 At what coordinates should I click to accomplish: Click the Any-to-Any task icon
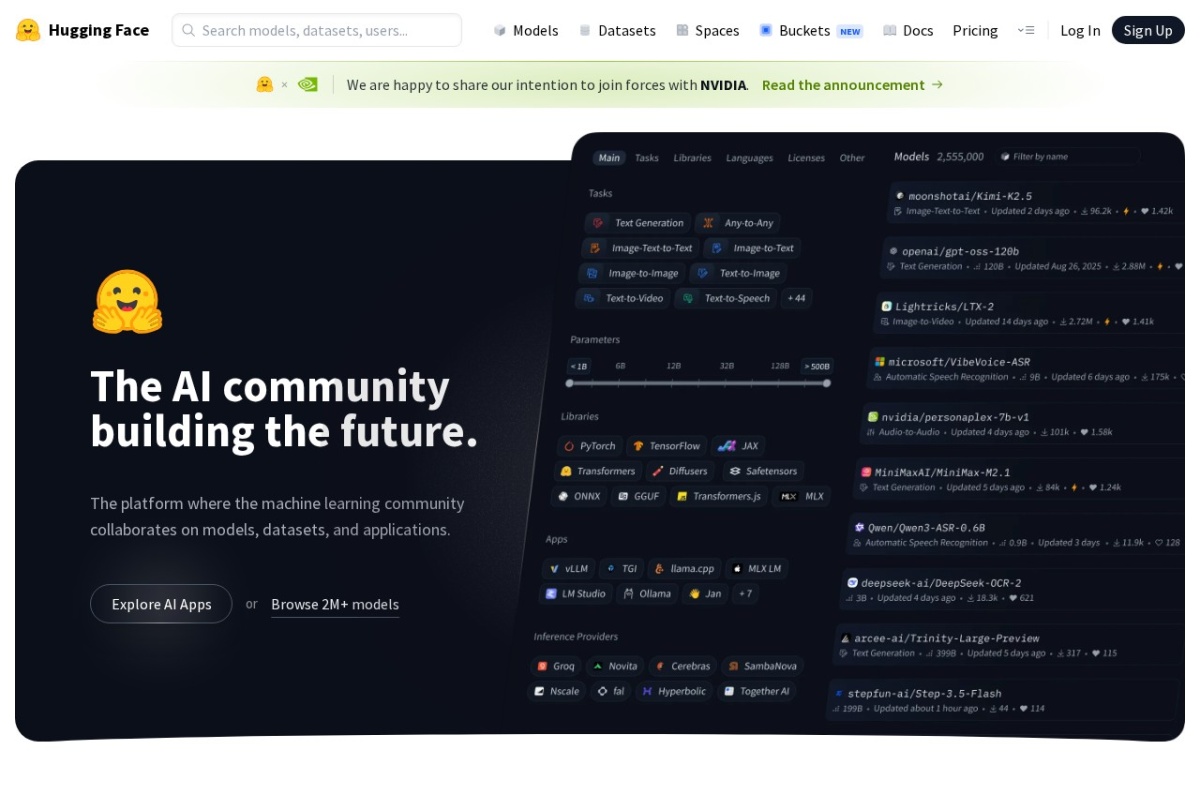(708, 223)
